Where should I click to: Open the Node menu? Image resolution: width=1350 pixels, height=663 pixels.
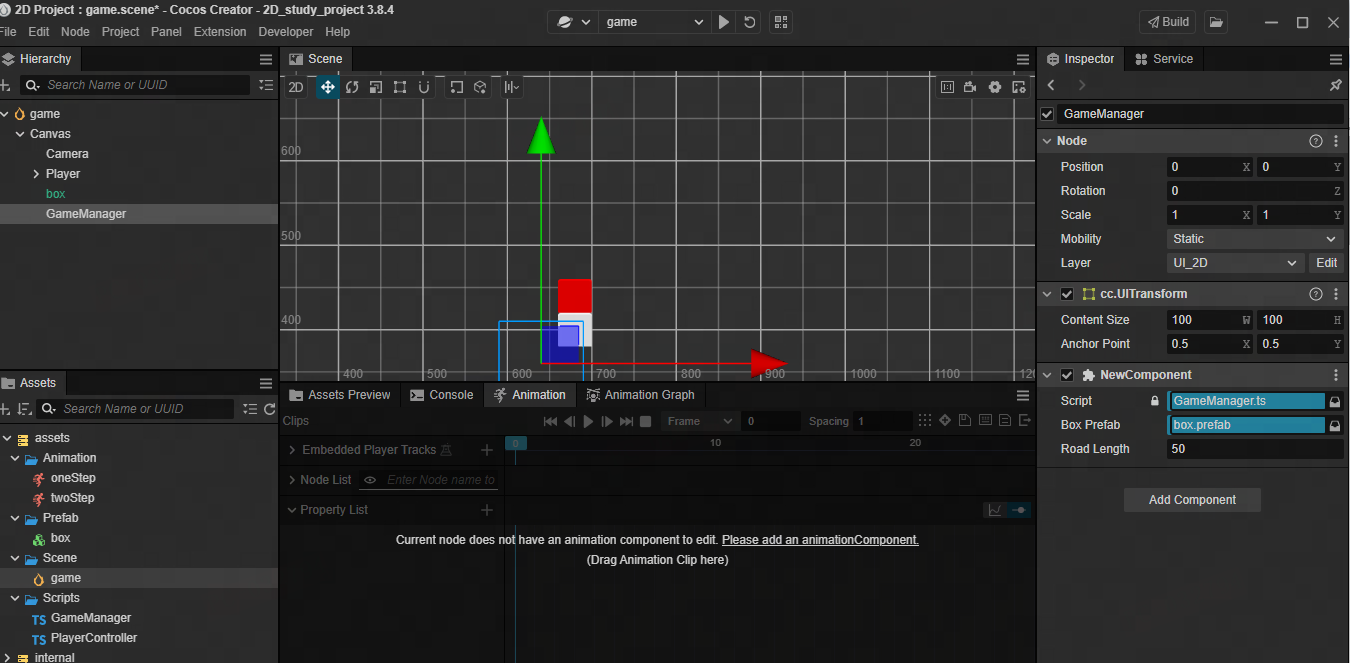pos(75,32)
